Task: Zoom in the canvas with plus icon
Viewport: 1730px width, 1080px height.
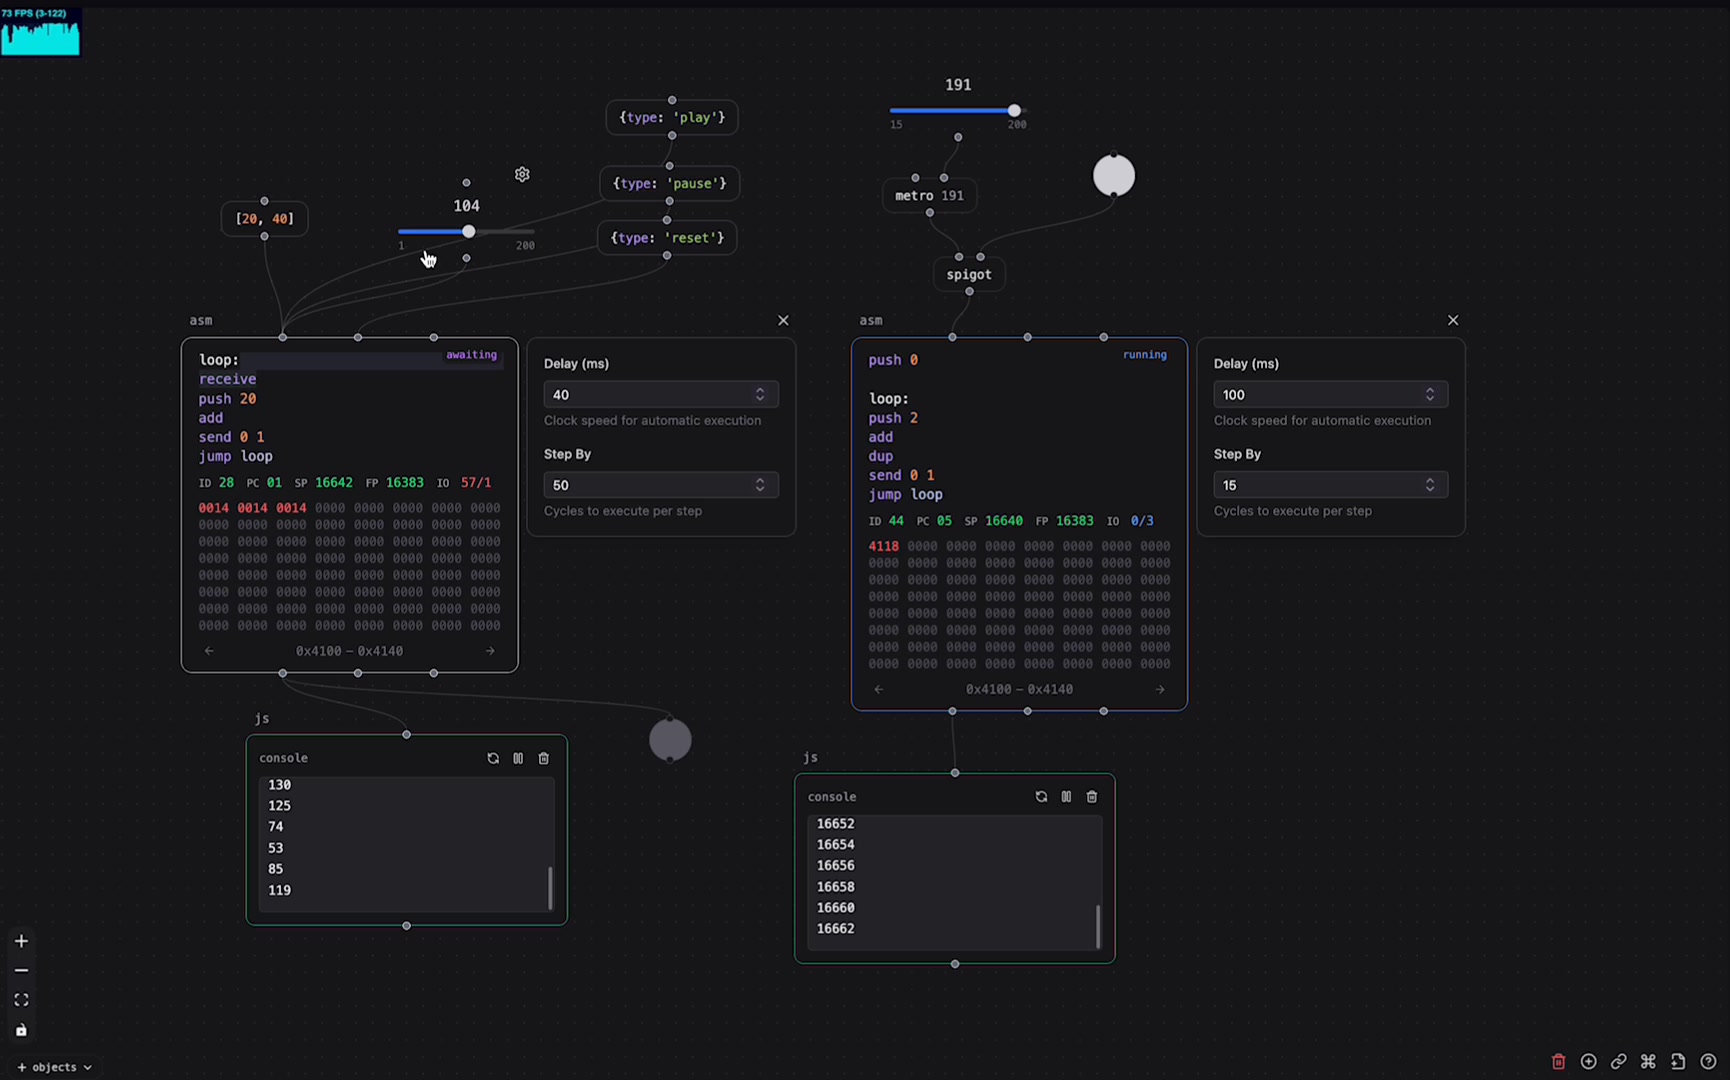Action: click(x=21, y=941)
